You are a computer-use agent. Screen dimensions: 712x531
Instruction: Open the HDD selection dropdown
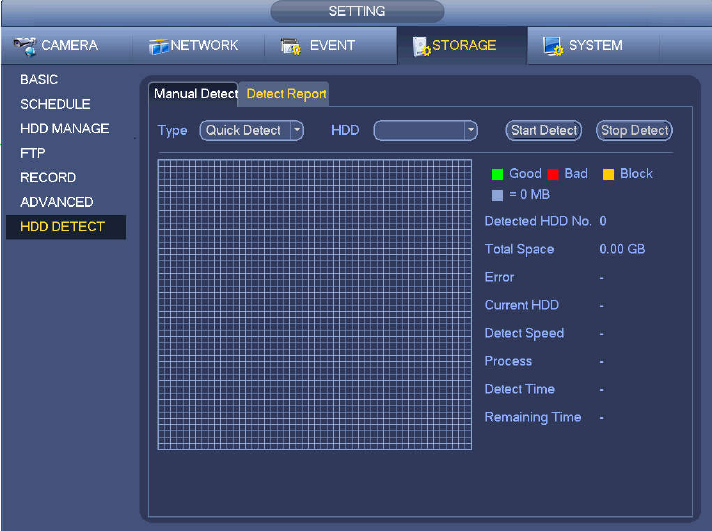425,131
